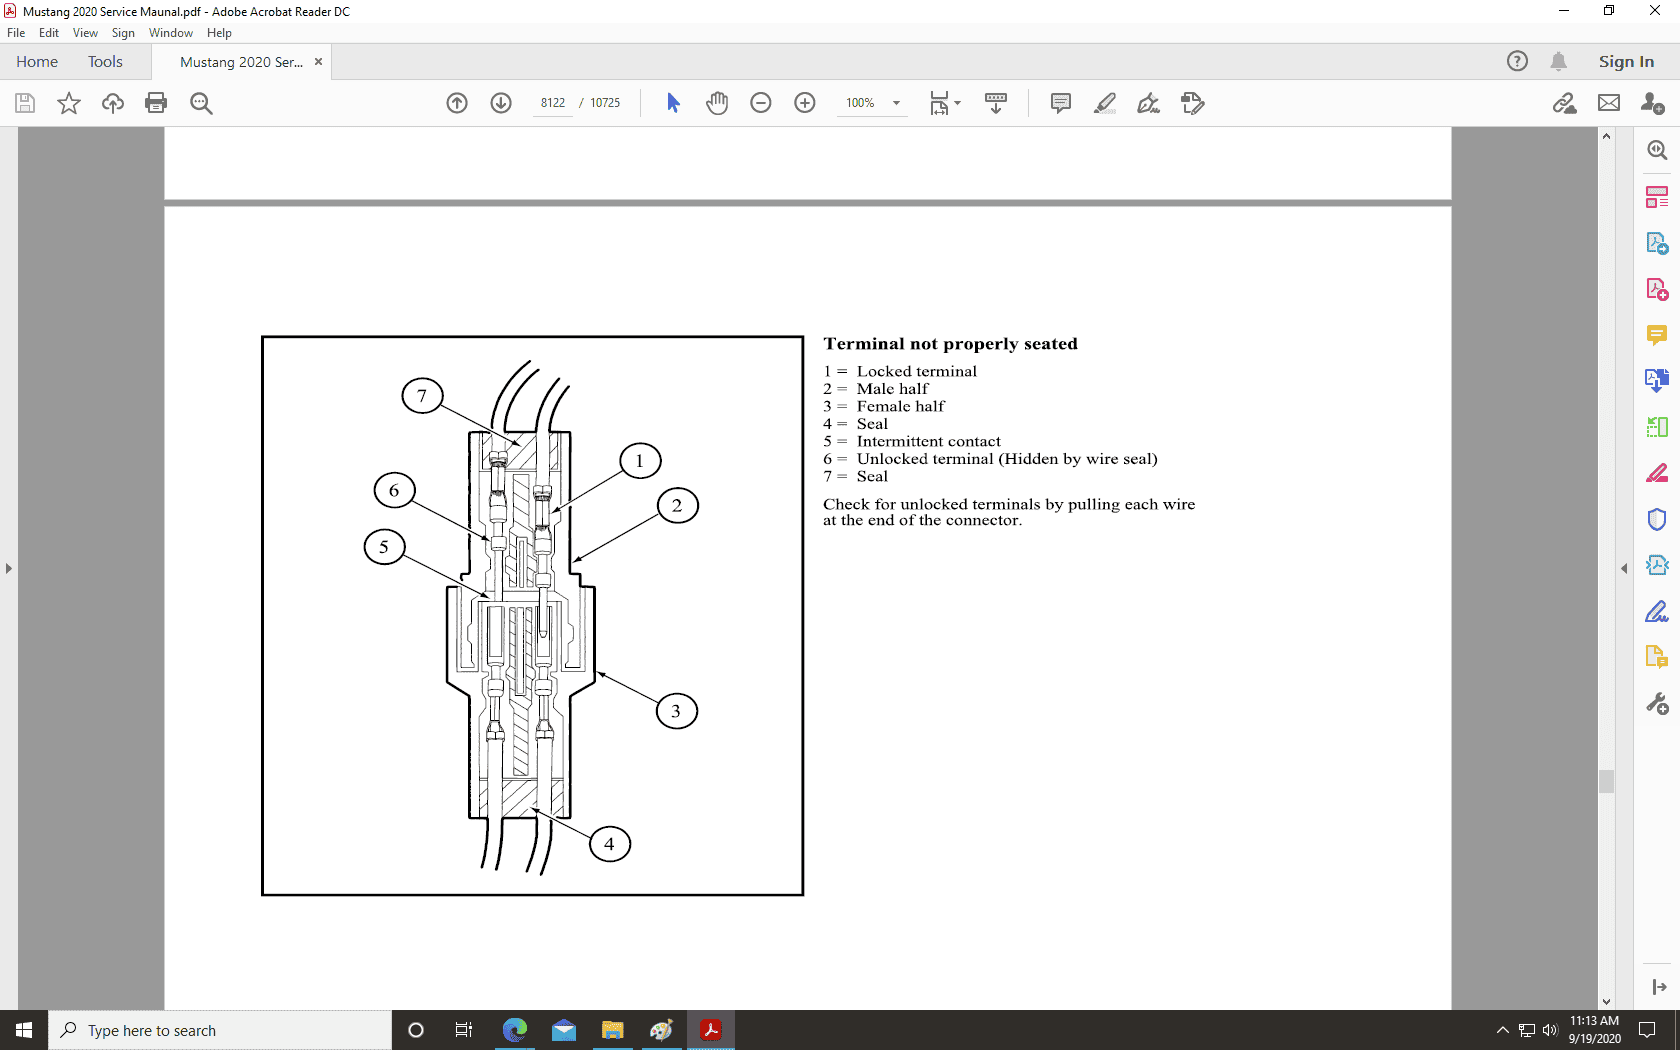Image resolution: width=1680 pixels, height=1050 pixels.
Task: Switch to the Home tab
Action: coord(37,61)
